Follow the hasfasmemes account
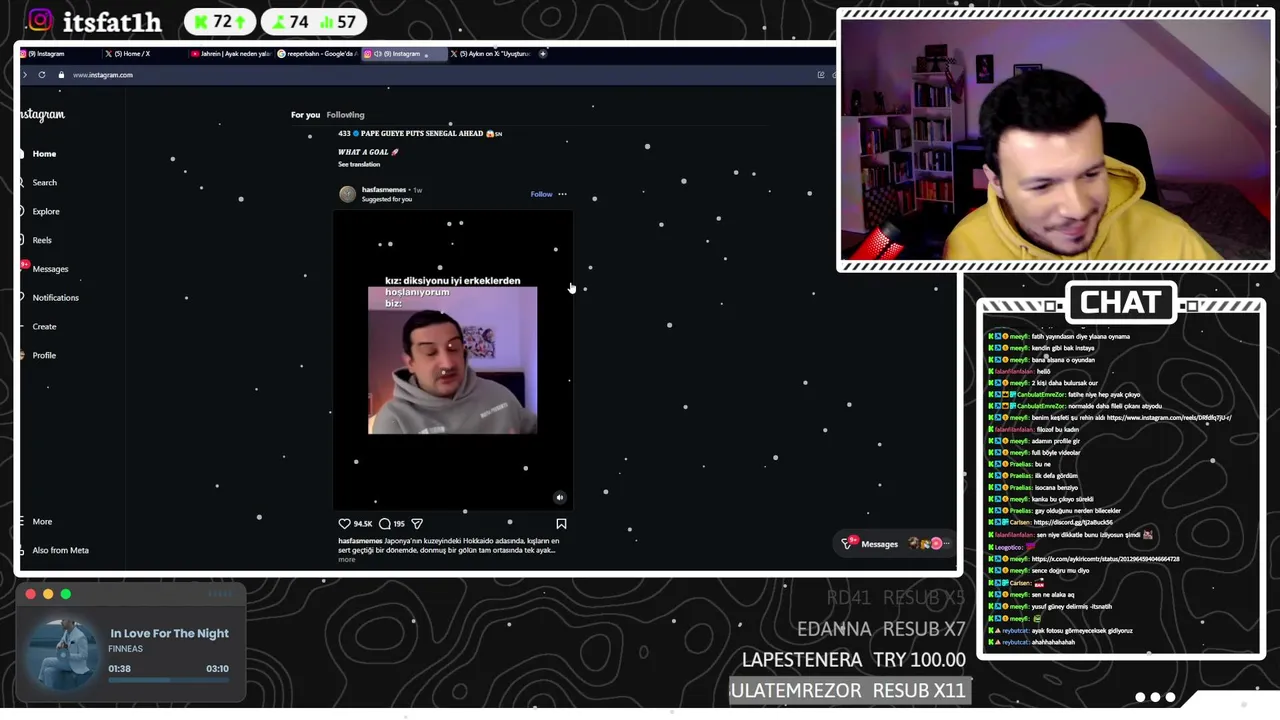 541,194
